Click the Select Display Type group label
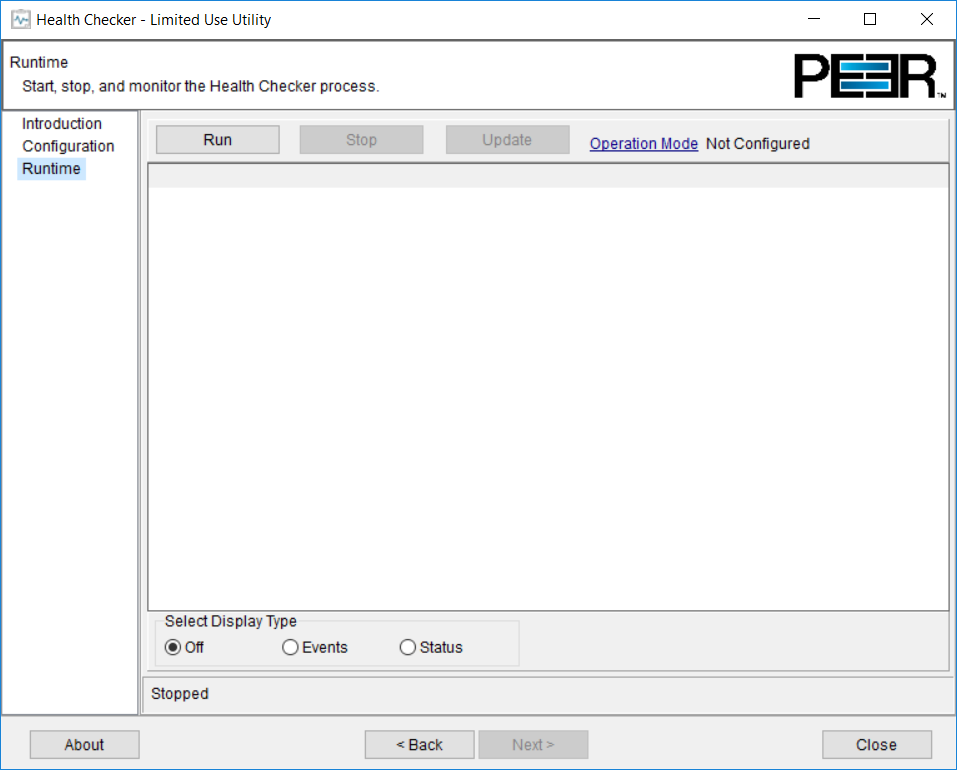 pos(230,621)
